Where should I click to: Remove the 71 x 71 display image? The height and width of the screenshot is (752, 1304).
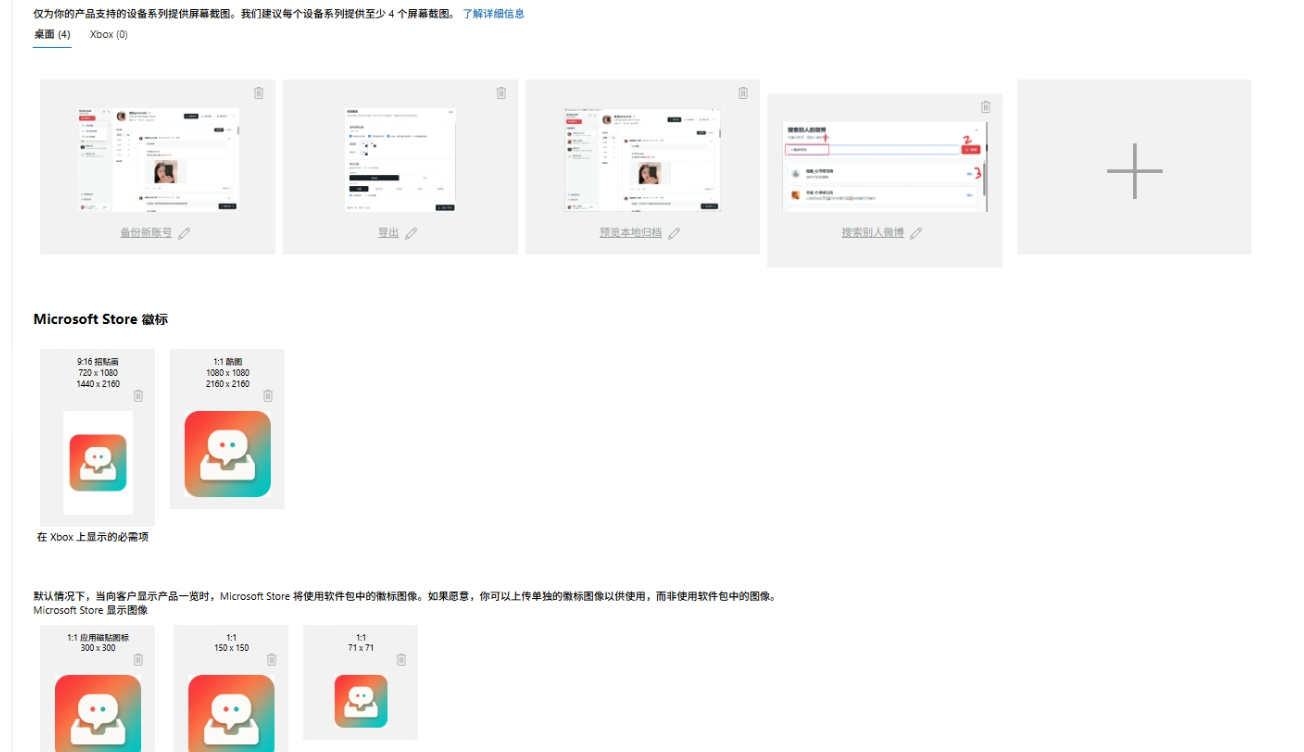pyautogui.click(x=401, y=660)
